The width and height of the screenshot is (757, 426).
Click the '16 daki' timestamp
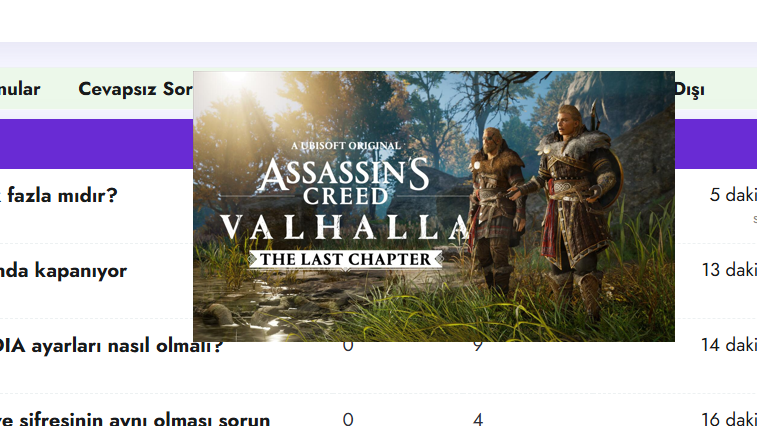click(729, 419)
